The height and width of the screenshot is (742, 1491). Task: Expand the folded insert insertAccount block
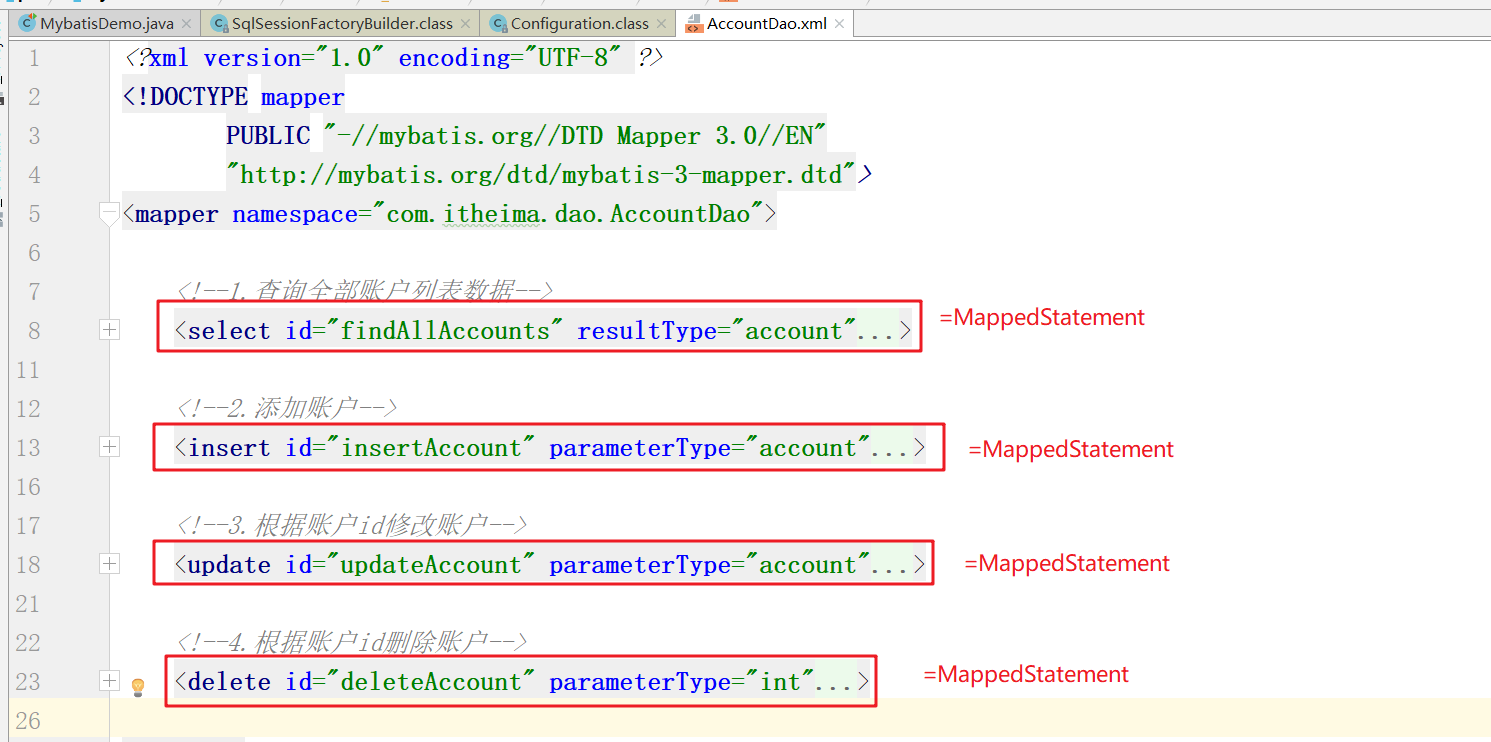109,447
